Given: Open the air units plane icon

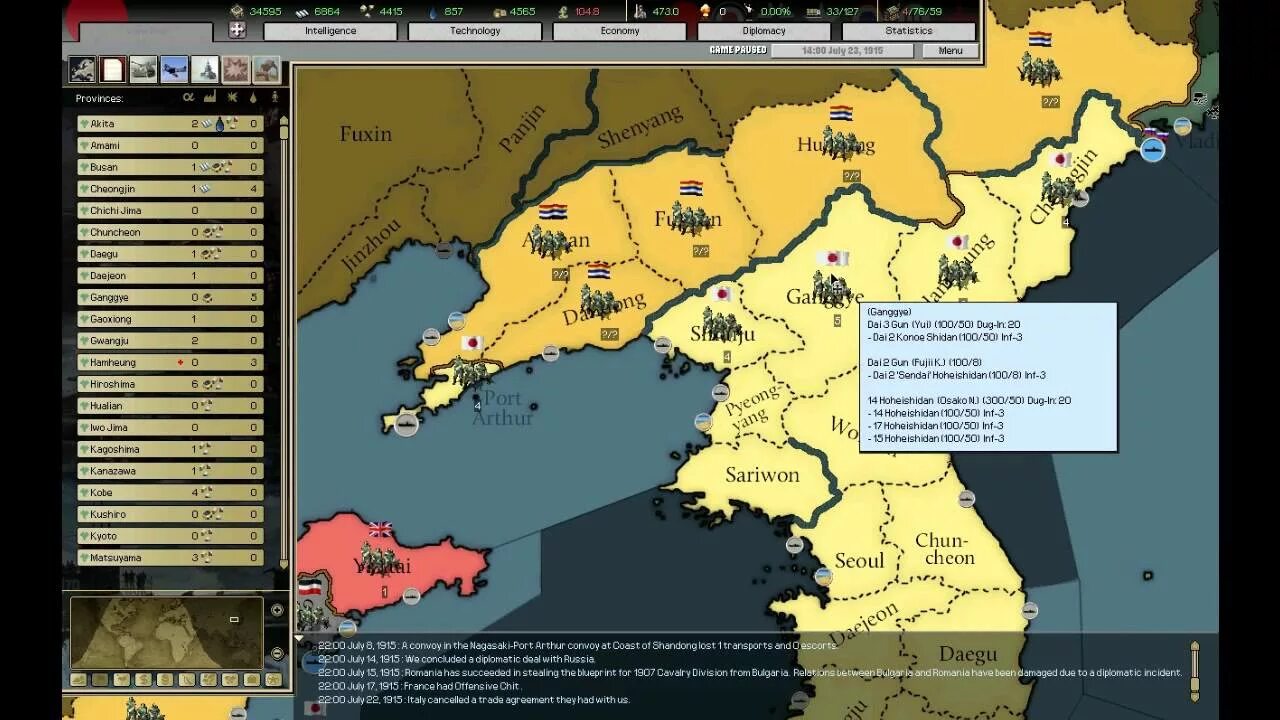Looking at the screenshot, I should point(174,68).
